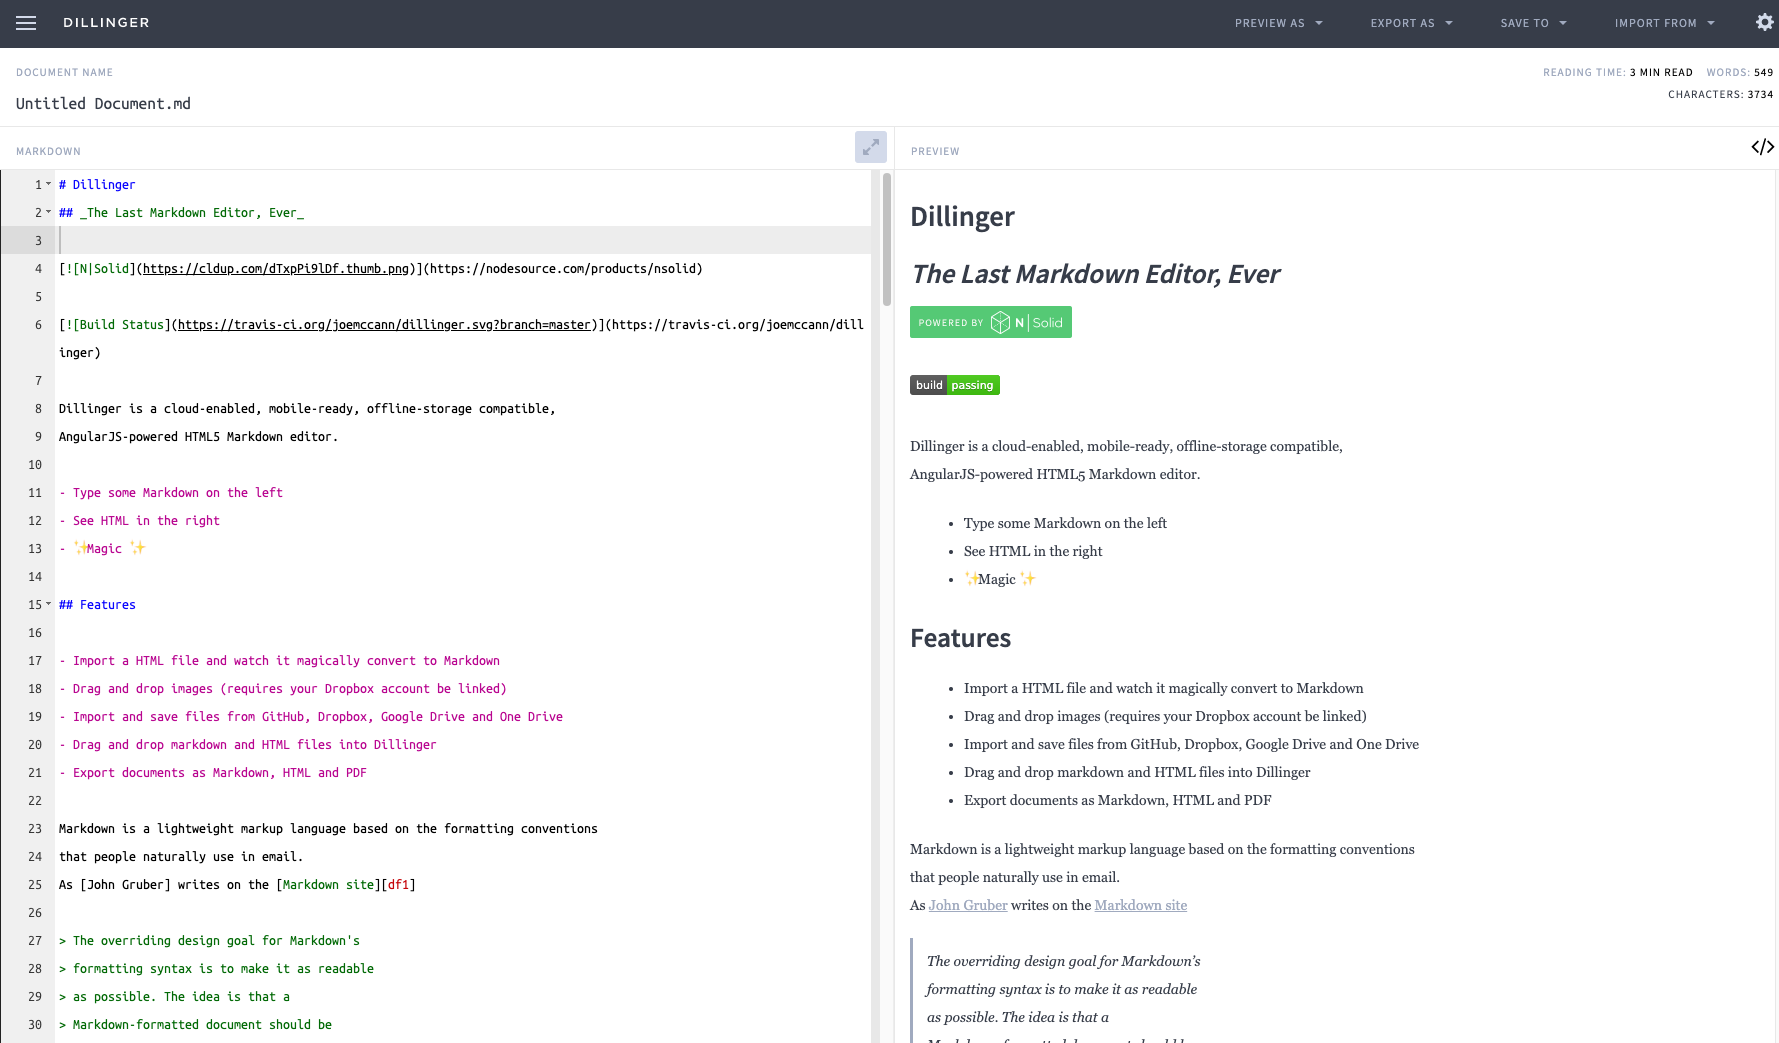The width and height of the screenshot is (1779, 1043).
Task: Click '## Features' line in the editor
Action: (97, 604)
